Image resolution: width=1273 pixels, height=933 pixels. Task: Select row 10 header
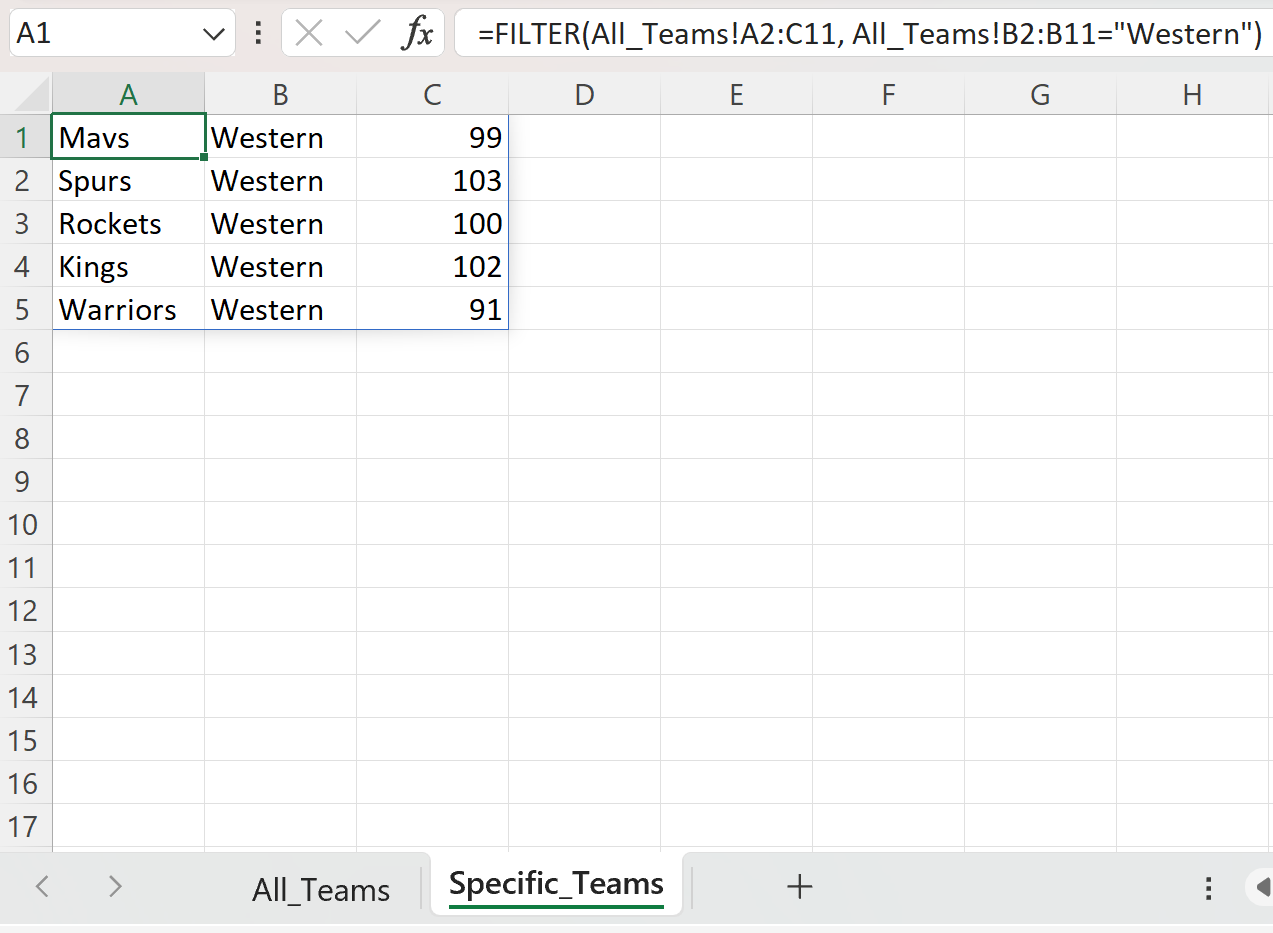tap(26, 524)
